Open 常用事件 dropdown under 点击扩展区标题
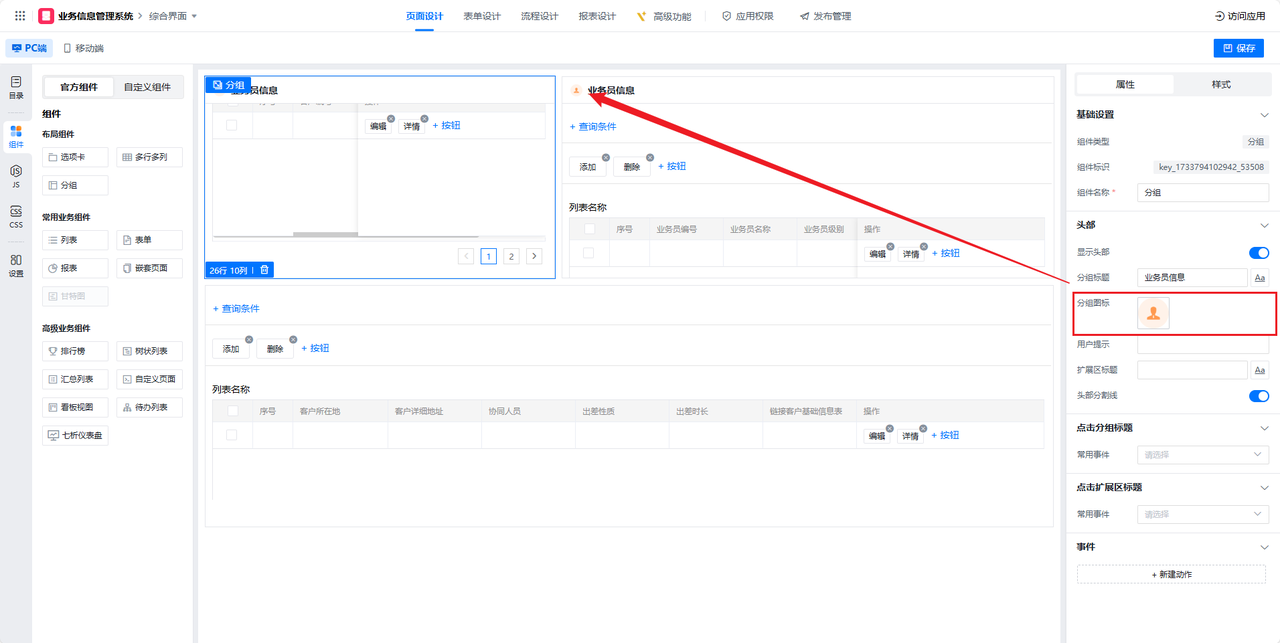The height and width of the screenshot is (643, 1280). tap(1203, 514)
